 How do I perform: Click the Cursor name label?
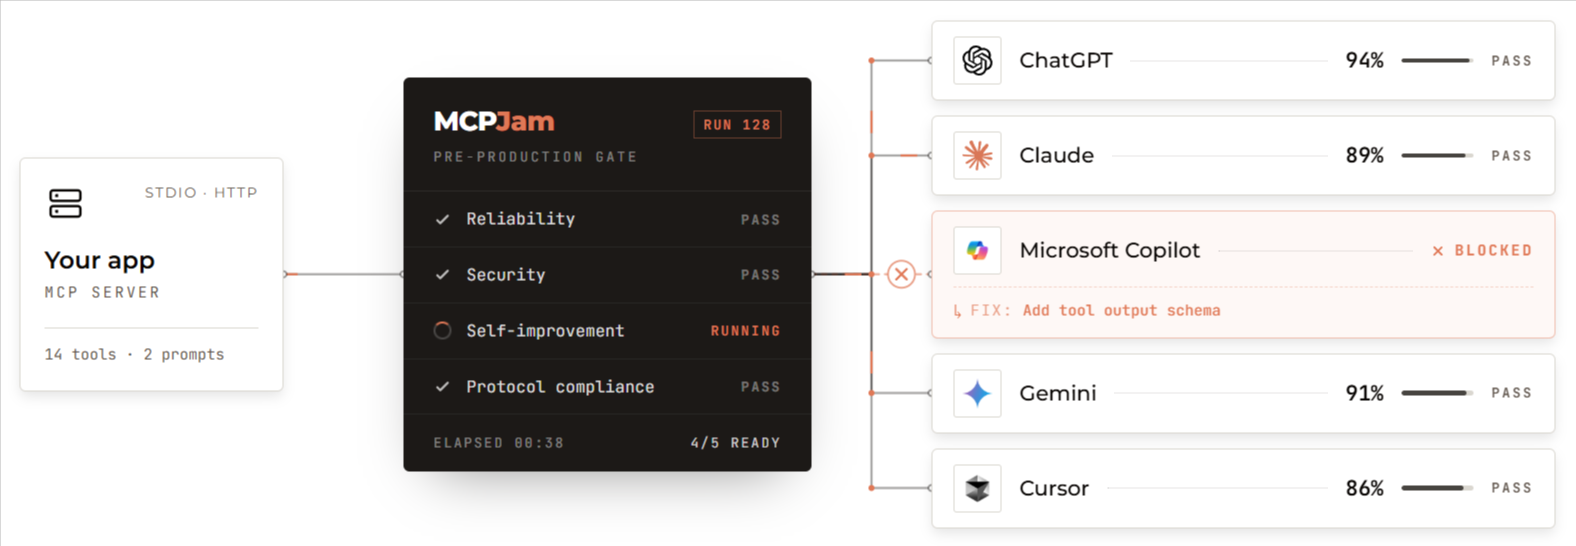tap(1054, 489)
